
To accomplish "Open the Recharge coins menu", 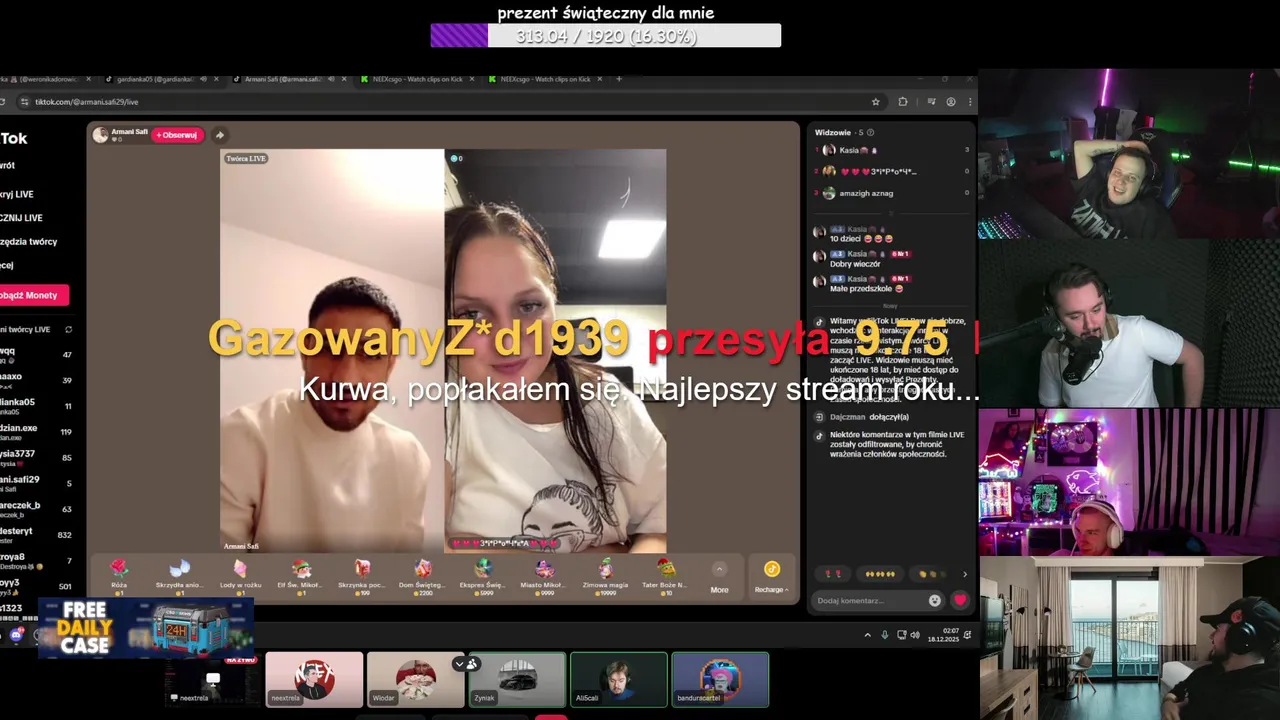I will coord(771,577).
